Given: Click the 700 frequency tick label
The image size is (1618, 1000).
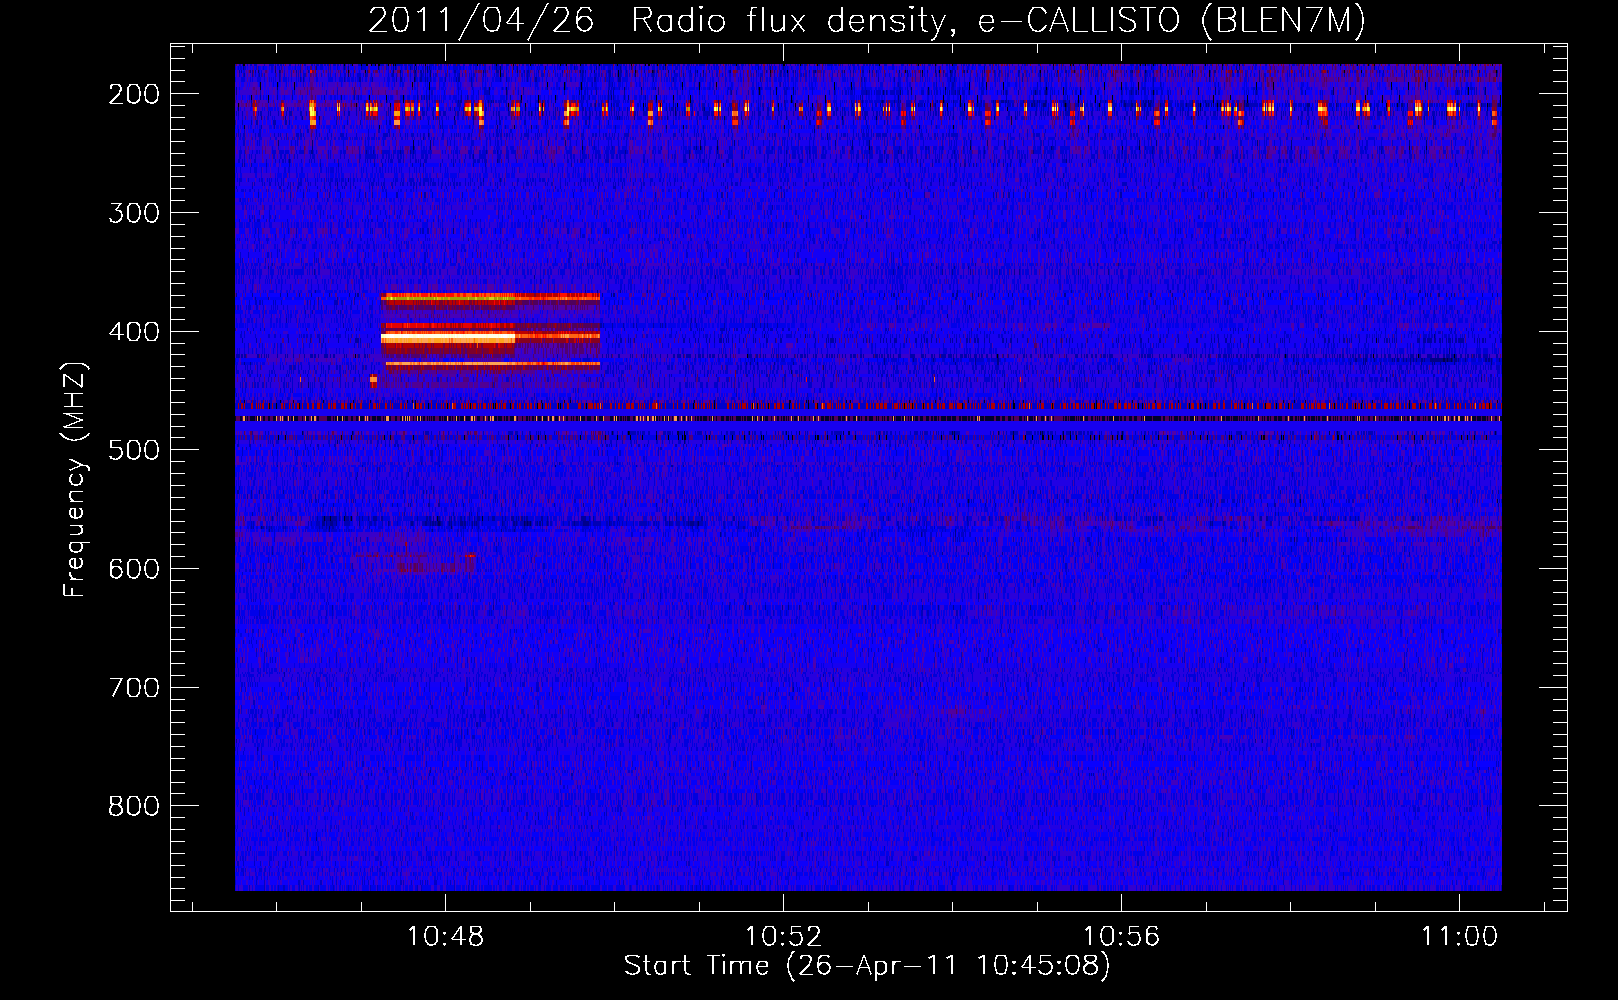Looking at the screenshot, I should [134, 688].
